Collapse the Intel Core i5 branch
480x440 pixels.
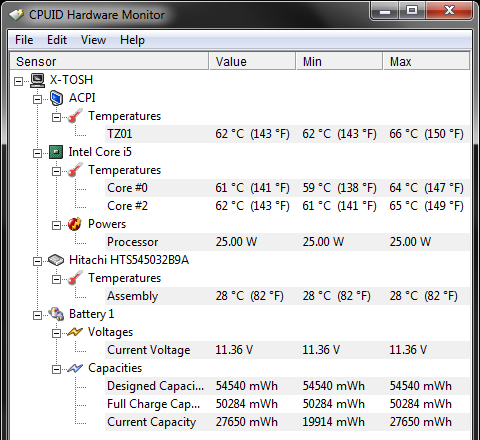tap(37, 153)
